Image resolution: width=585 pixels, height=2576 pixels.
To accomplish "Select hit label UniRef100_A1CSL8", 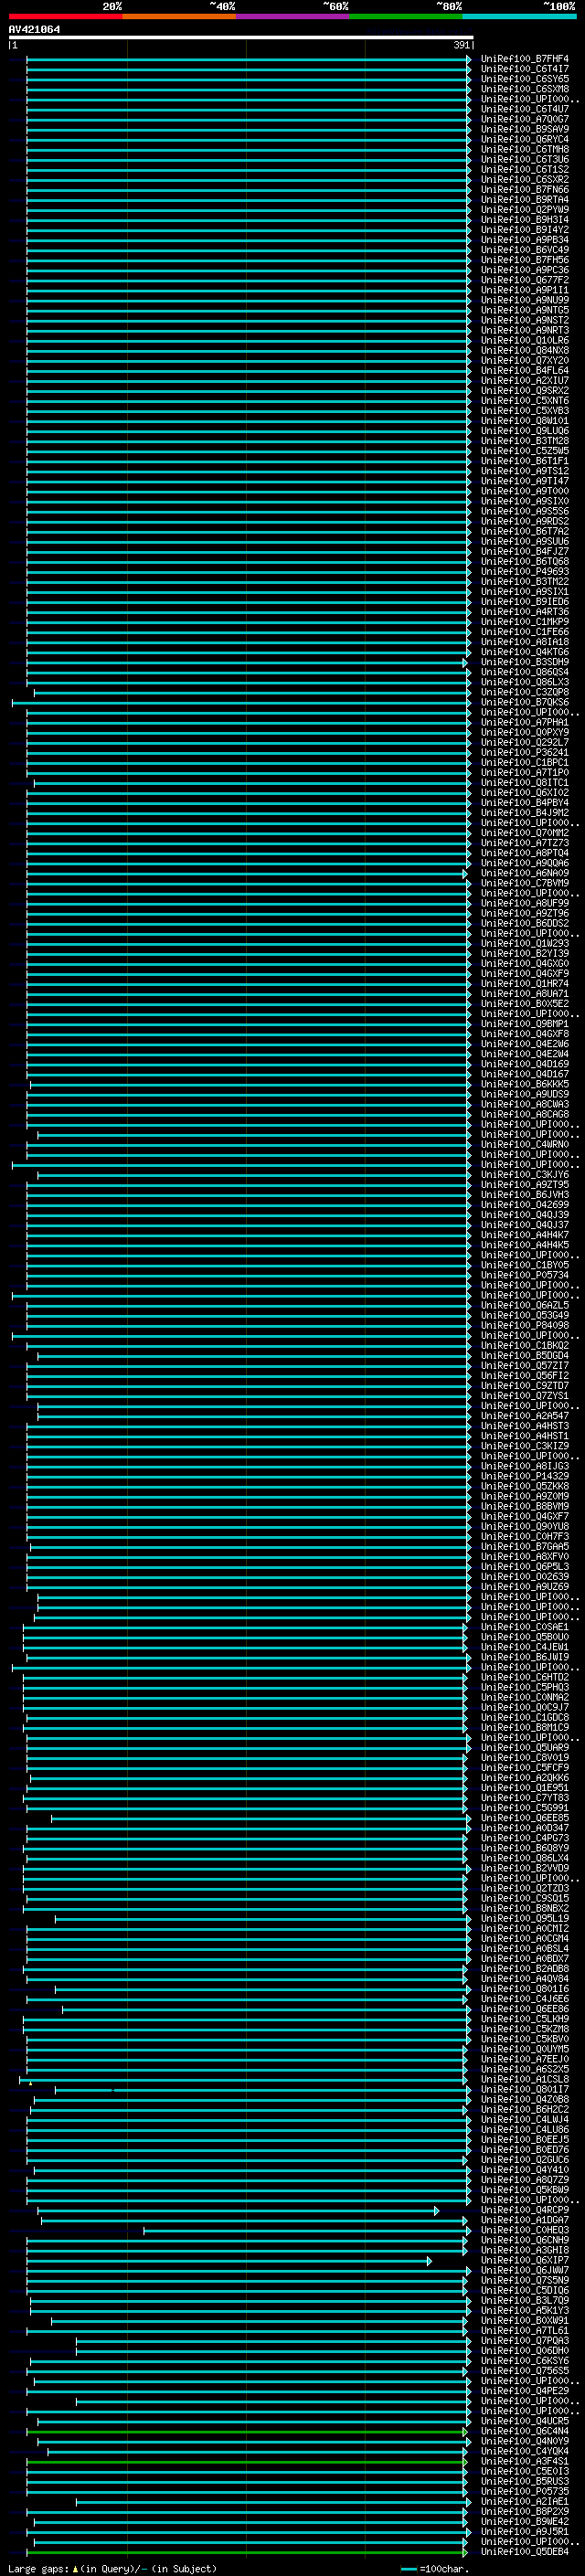I will (x=524, y=2079).
